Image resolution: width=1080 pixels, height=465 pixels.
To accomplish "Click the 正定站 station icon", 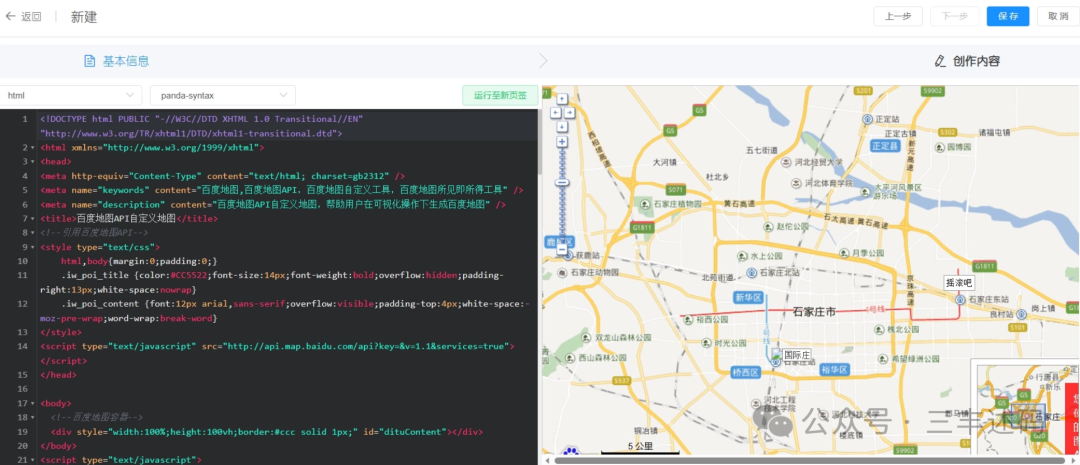I will pyautogui.click(x=867, y=118).
